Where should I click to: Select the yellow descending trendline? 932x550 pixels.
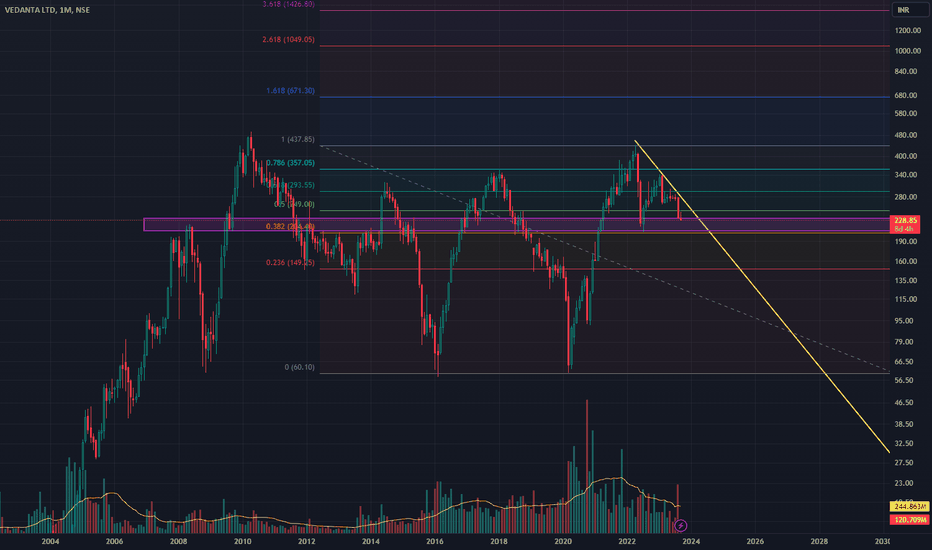pos(763,297)
